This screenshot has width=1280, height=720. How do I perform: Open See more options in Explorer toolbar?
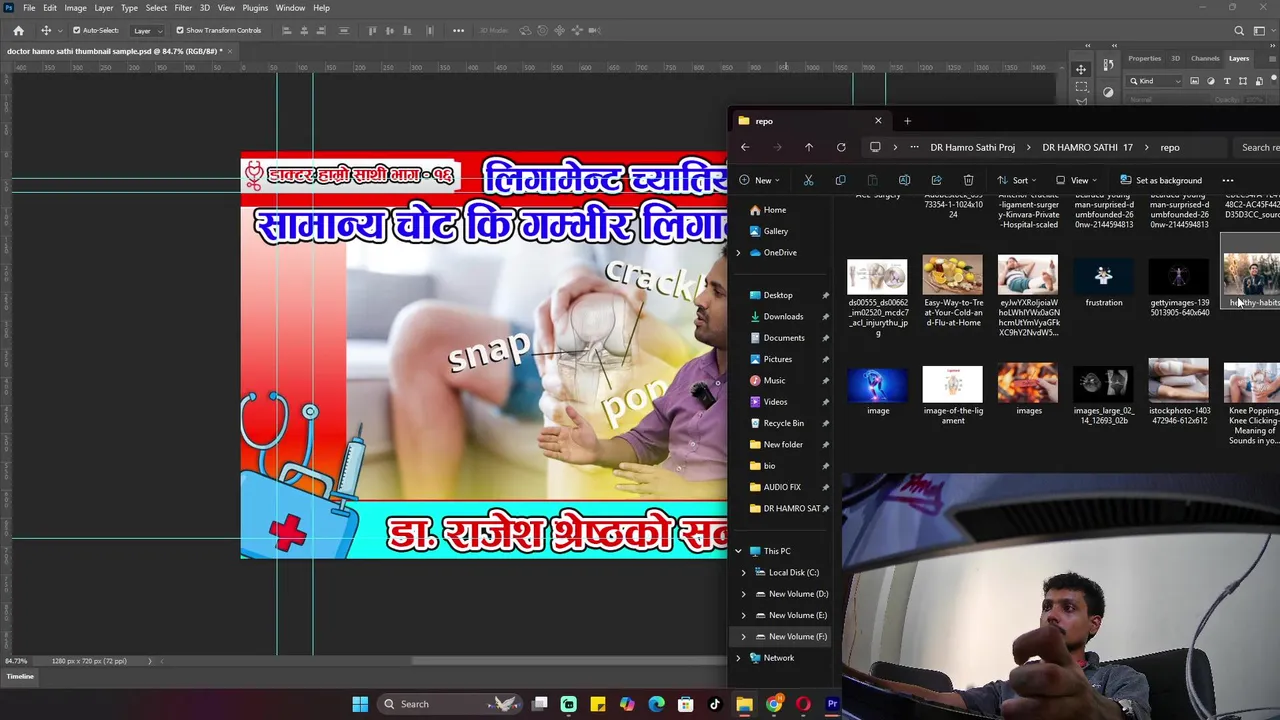(x=1228, y=181)
